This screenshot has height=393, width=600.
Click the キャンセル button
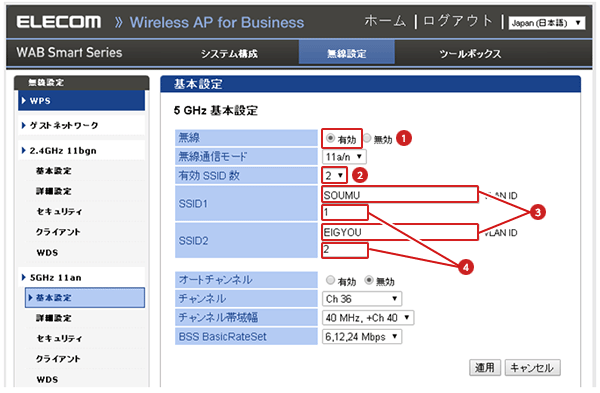[532, 368]
